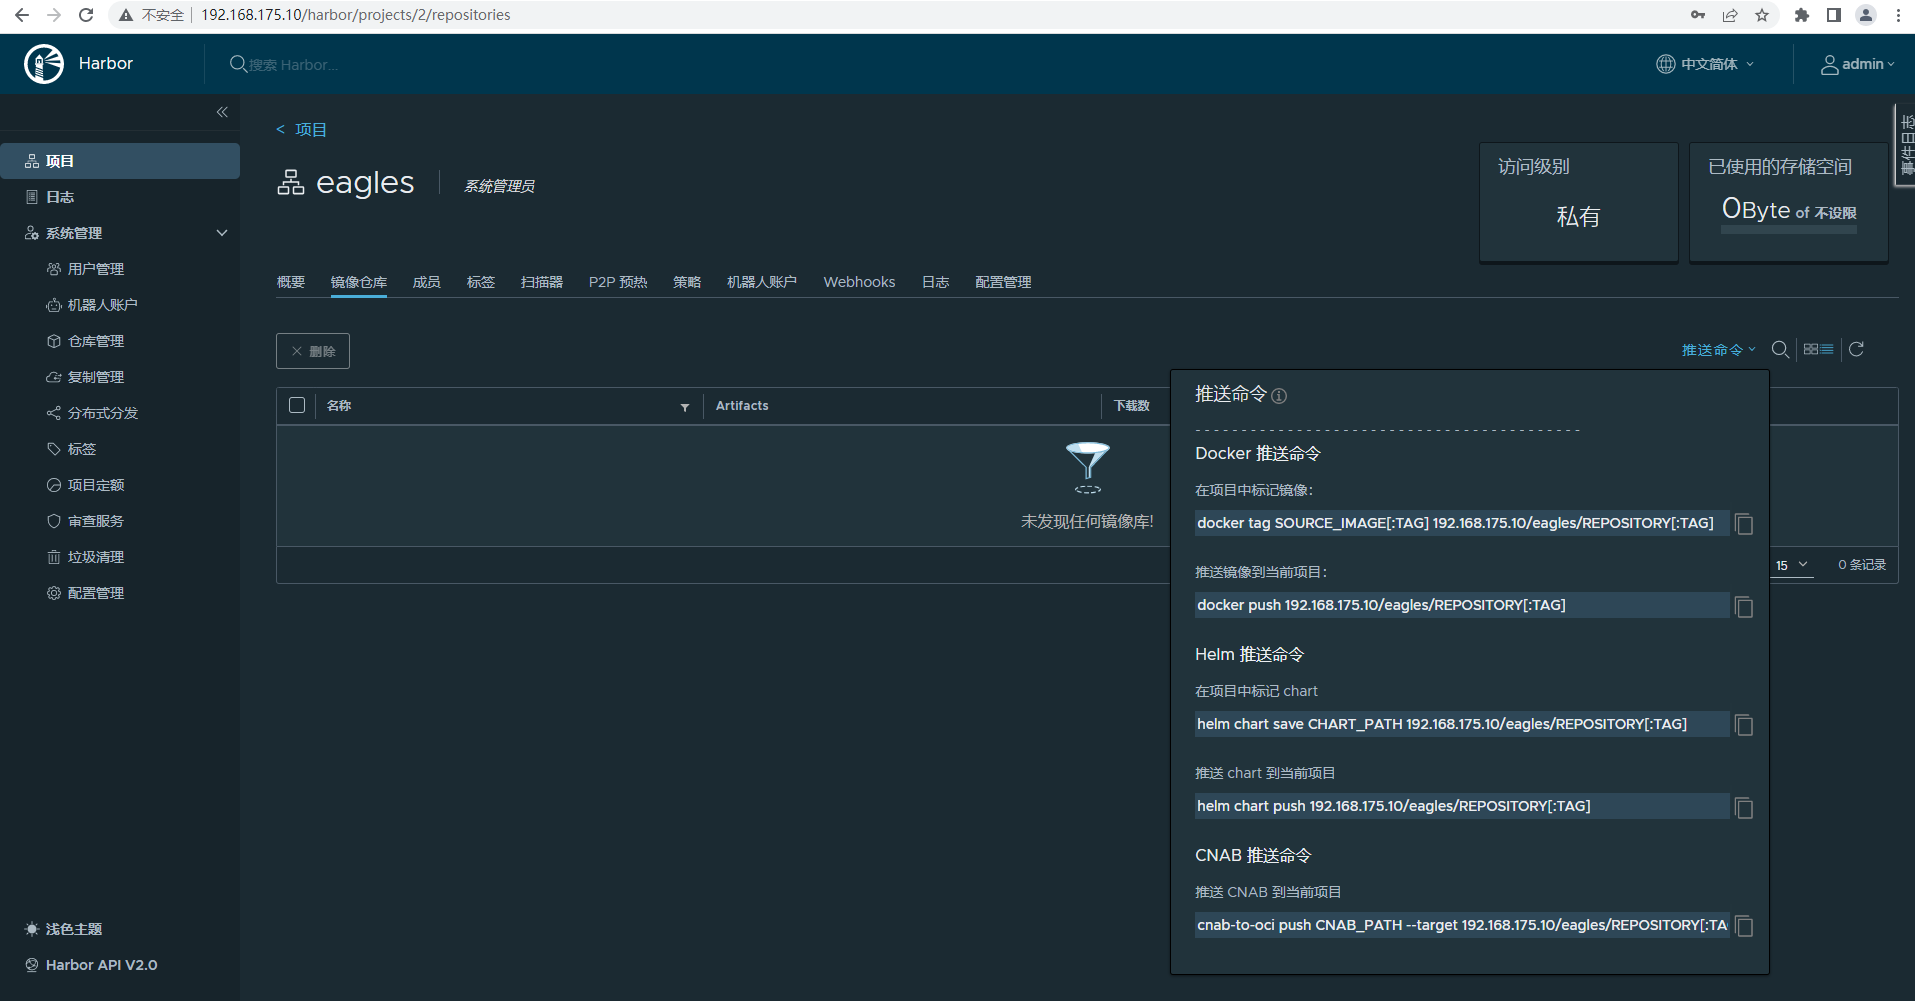Click the 删除 button
The image size is (1915, 1001).
[x=313, y=351]
